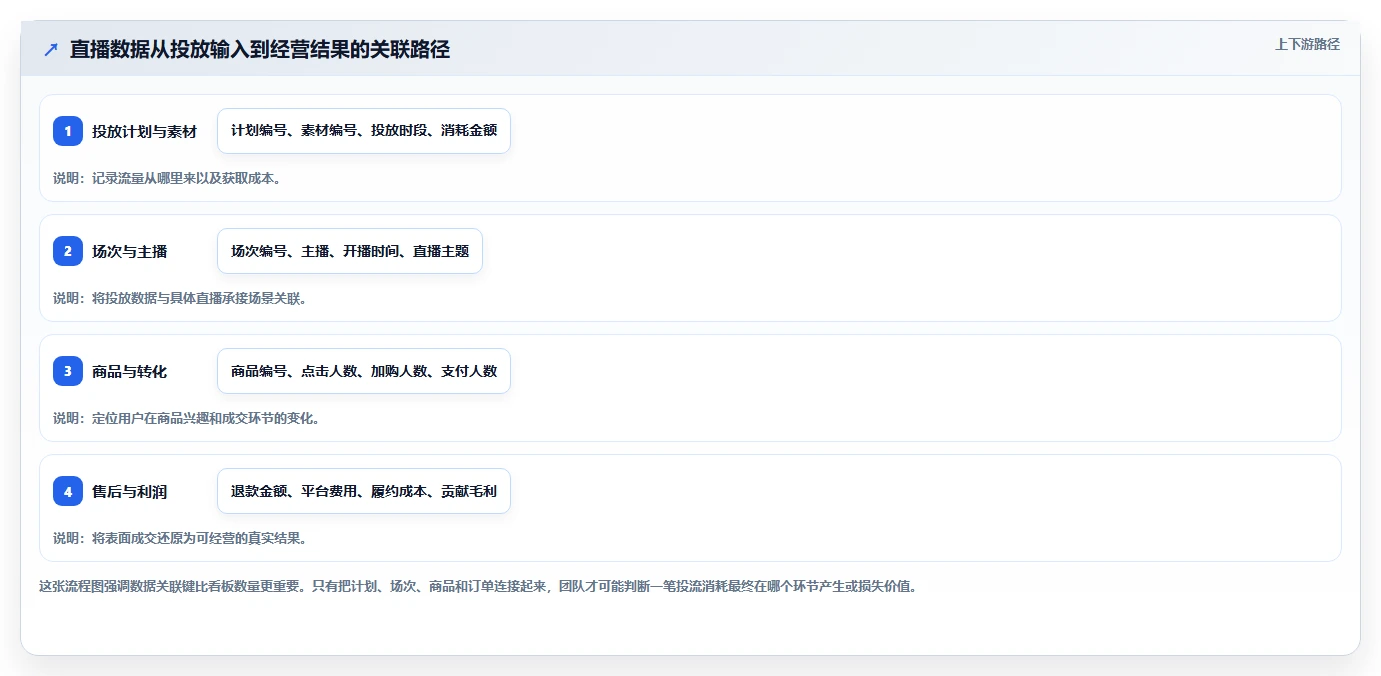Click the field box listing 场次编号、主播、开播时间、直播主题

click(350, 251)
